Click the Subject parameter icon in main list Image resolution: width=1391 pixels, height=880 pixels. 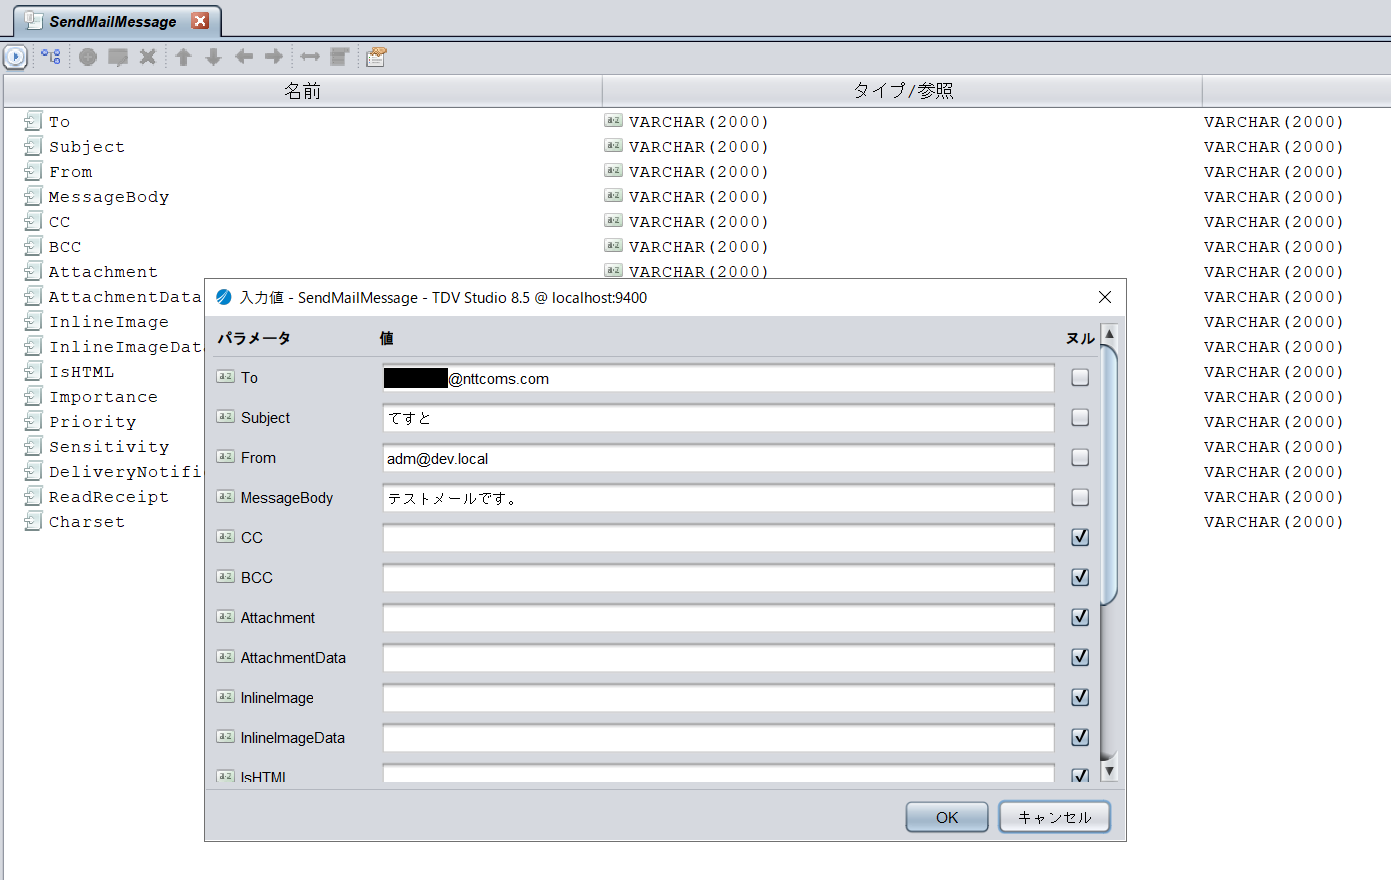coord(33,146)
